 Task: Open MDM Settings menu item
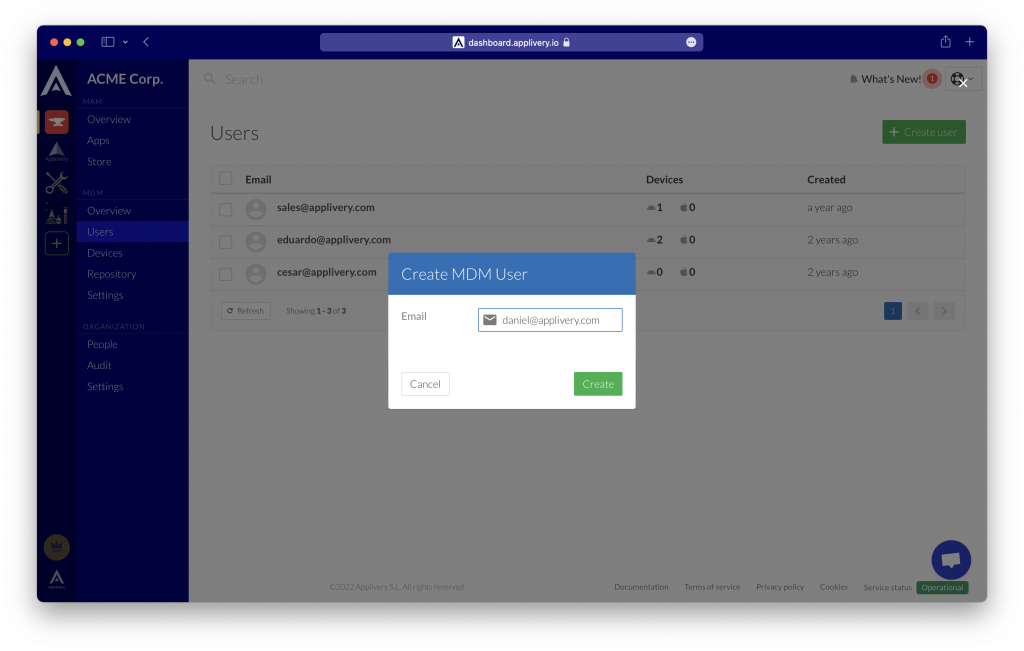coord(105,295)
